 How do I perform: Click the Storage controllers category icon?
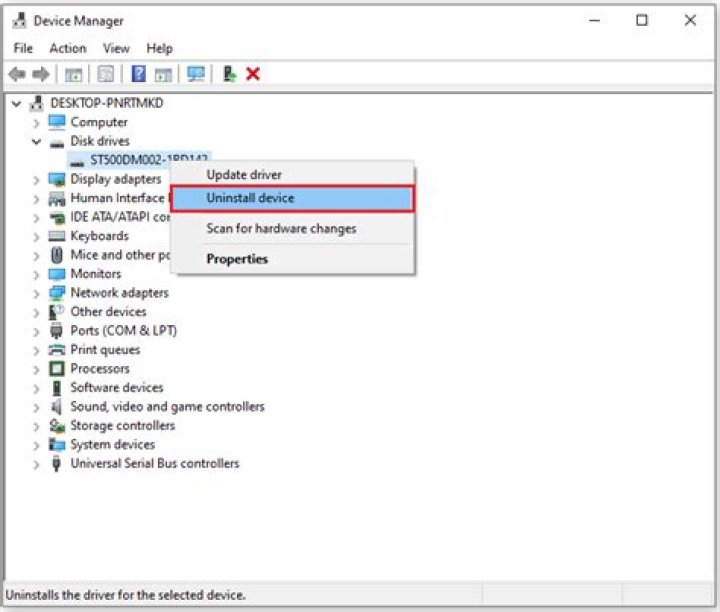tap(57, 426)
